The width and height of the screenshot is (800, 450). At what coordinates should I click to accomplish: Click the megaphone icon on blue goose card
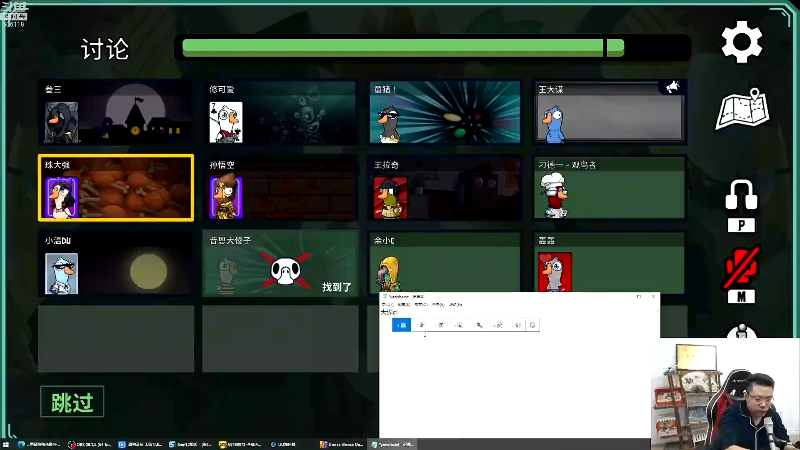pos(672,87)
